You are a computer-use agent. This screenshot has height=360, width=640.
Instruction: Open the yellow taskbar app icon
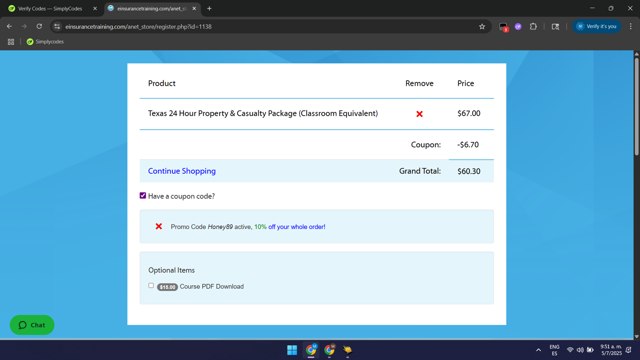[347, 350]
